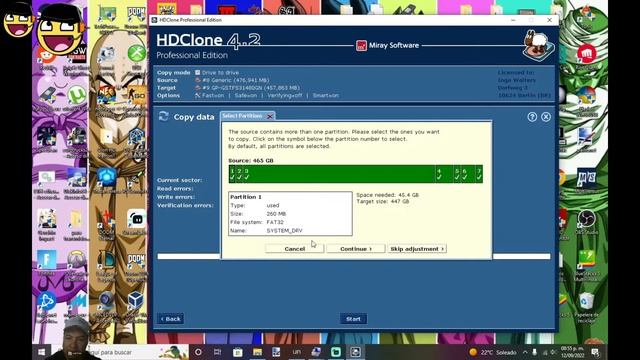Click Target size: 447 GB text

click(382, 202)
